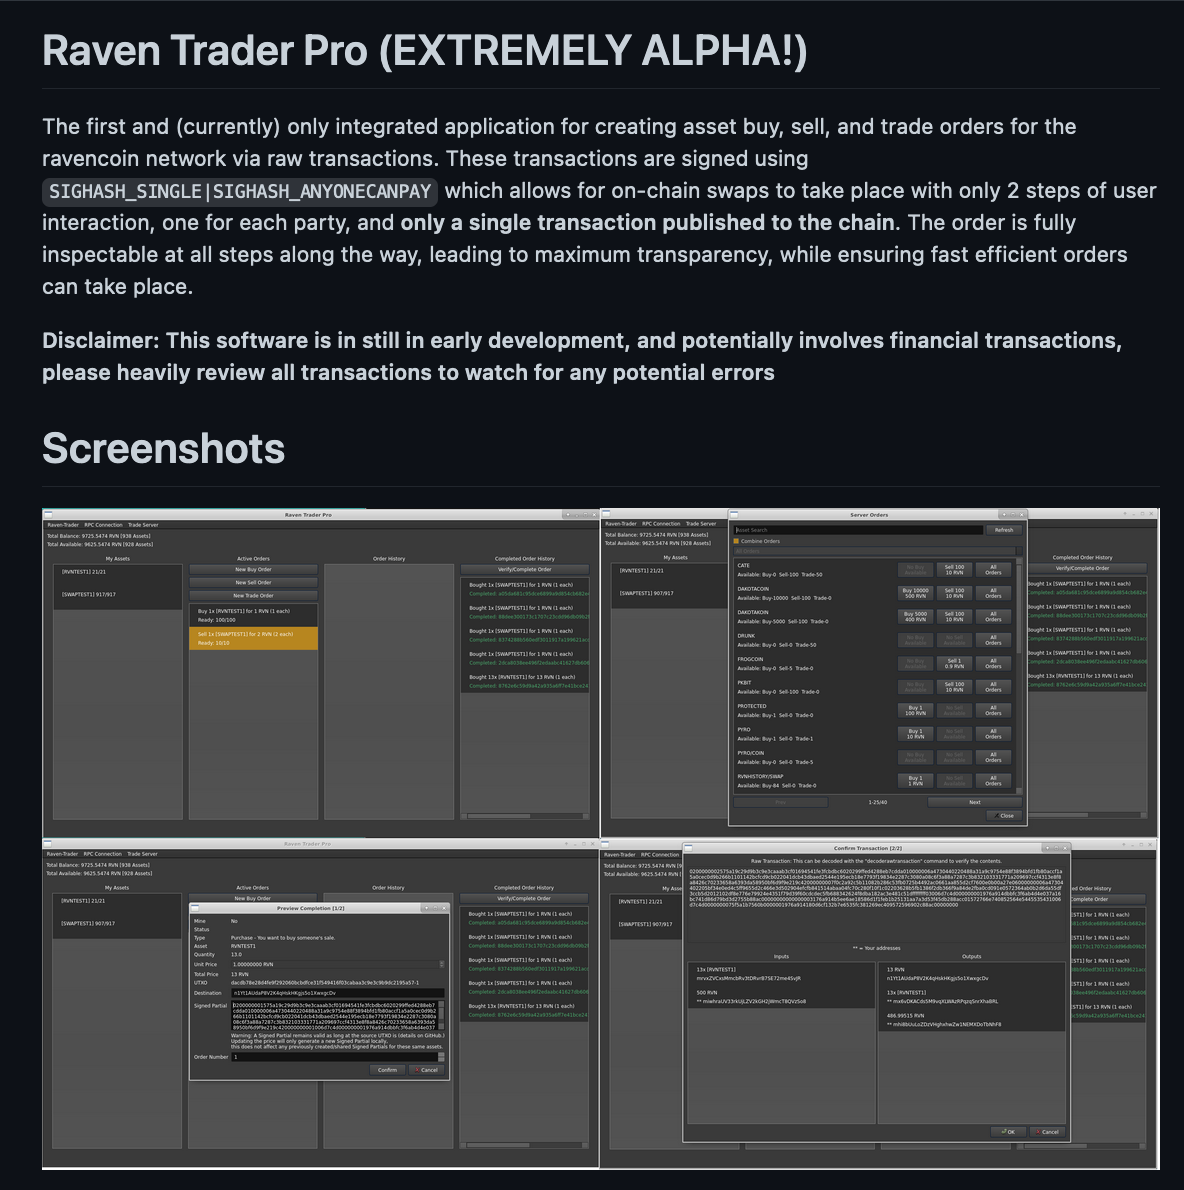Click Buy 5000 400 RVN for DAKOTAKOIN
The image size is (1184, 1190).
[x=915, y=617]
